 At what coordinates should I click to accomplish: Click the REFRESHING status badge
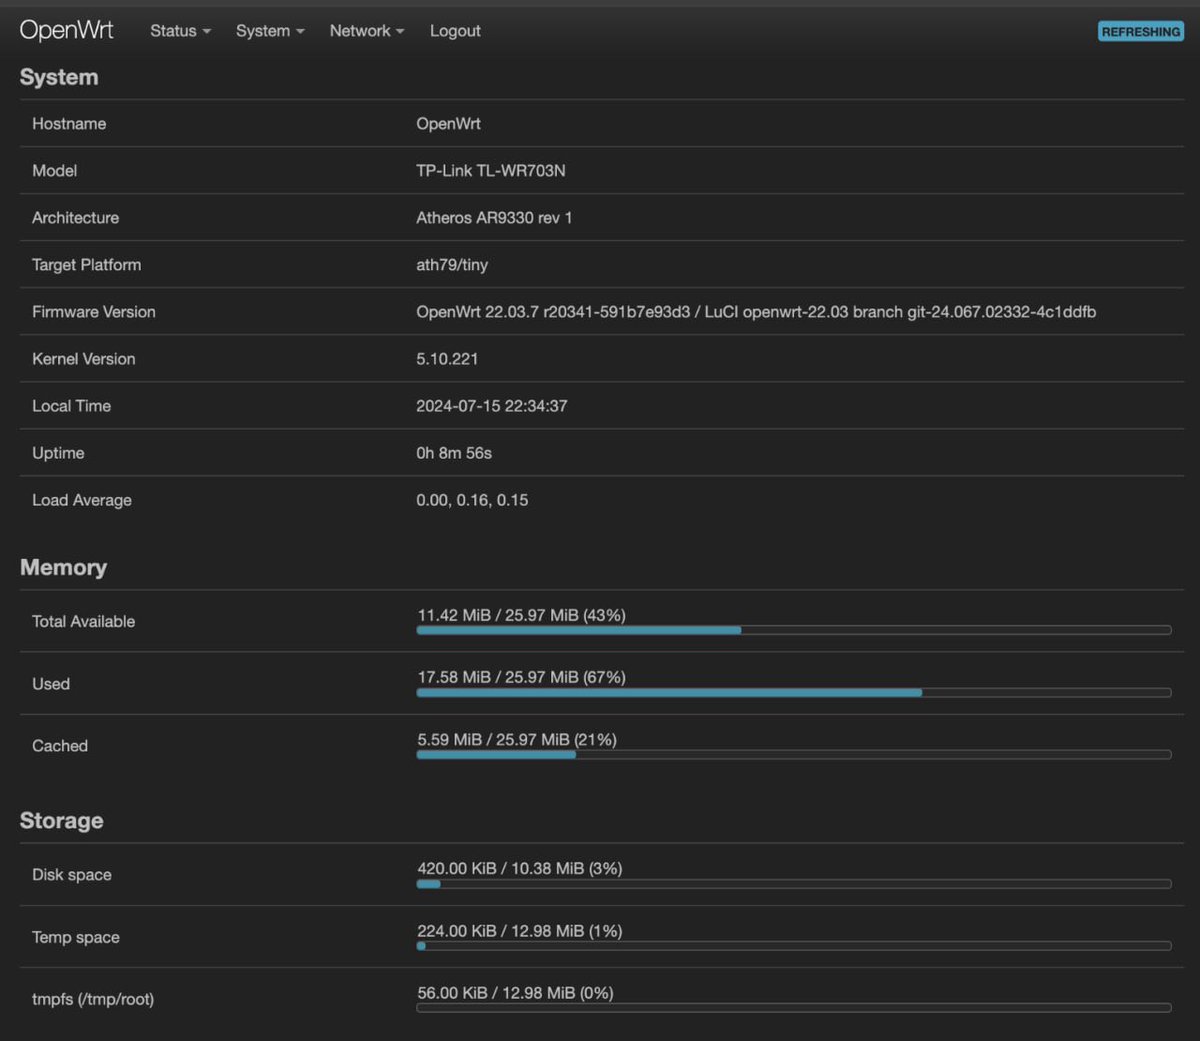[x=1141, y=32]
